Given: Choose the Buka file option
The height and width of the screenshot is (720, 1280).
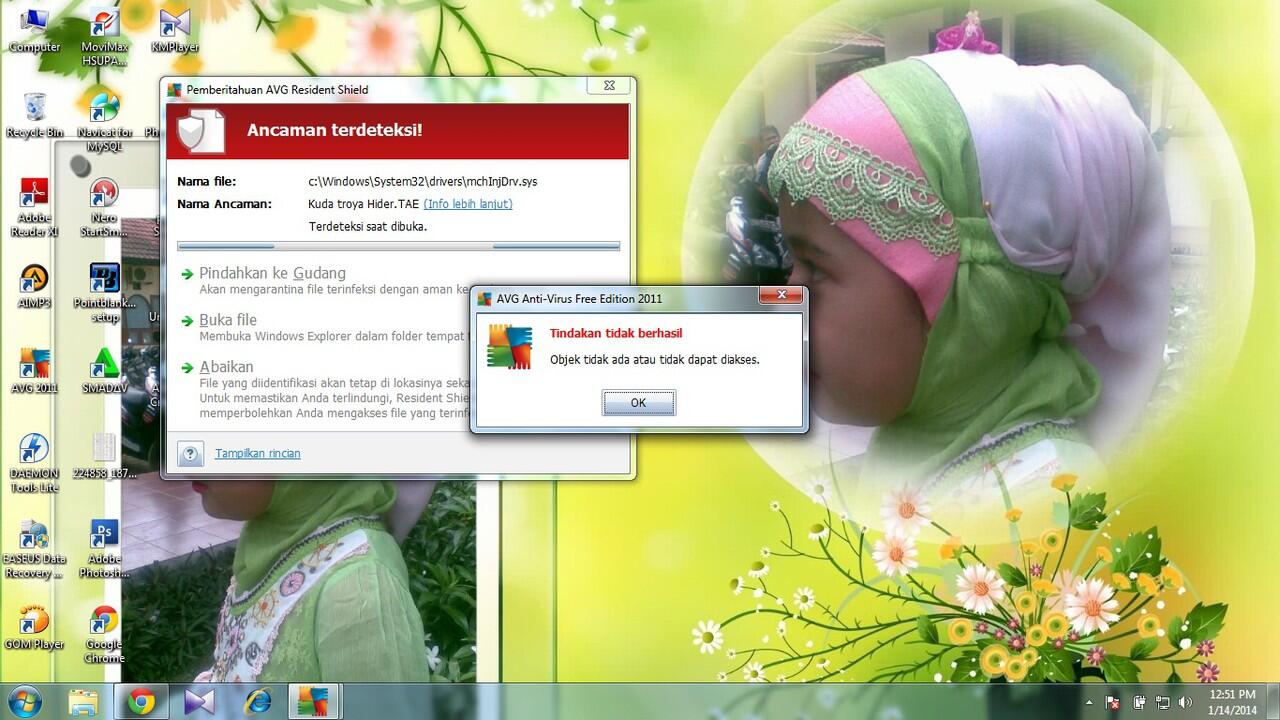Looking at the screenshot, I should [x=228, y=320].
